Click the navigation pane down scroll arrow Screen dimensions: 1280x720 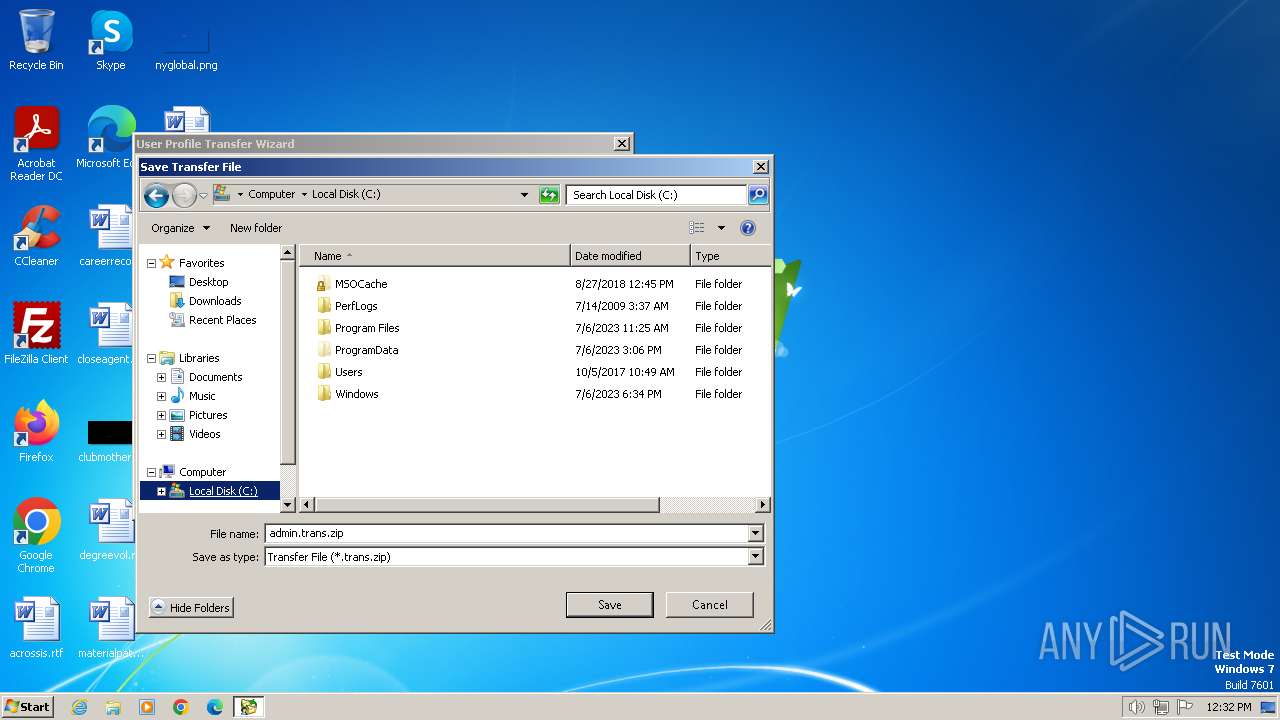(x=288, y=505)
